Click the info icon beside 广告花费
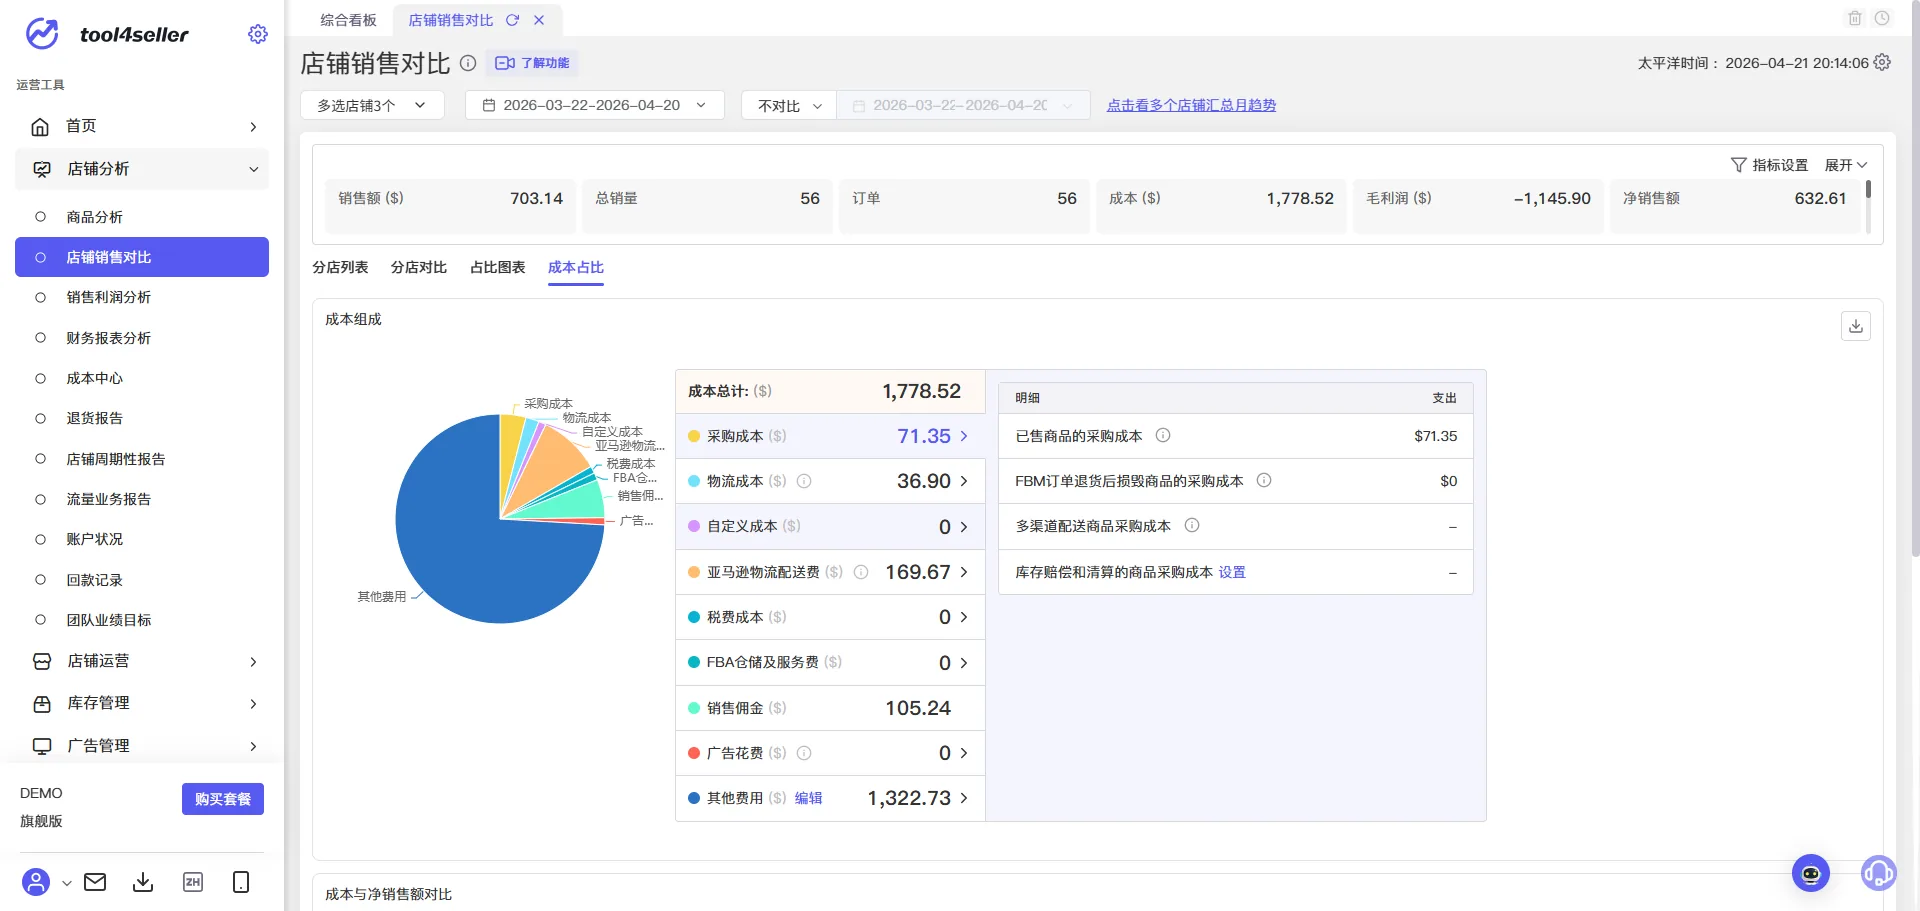Image resolution: width=1920 pixels, height=911 pixels. click(804, 753)
